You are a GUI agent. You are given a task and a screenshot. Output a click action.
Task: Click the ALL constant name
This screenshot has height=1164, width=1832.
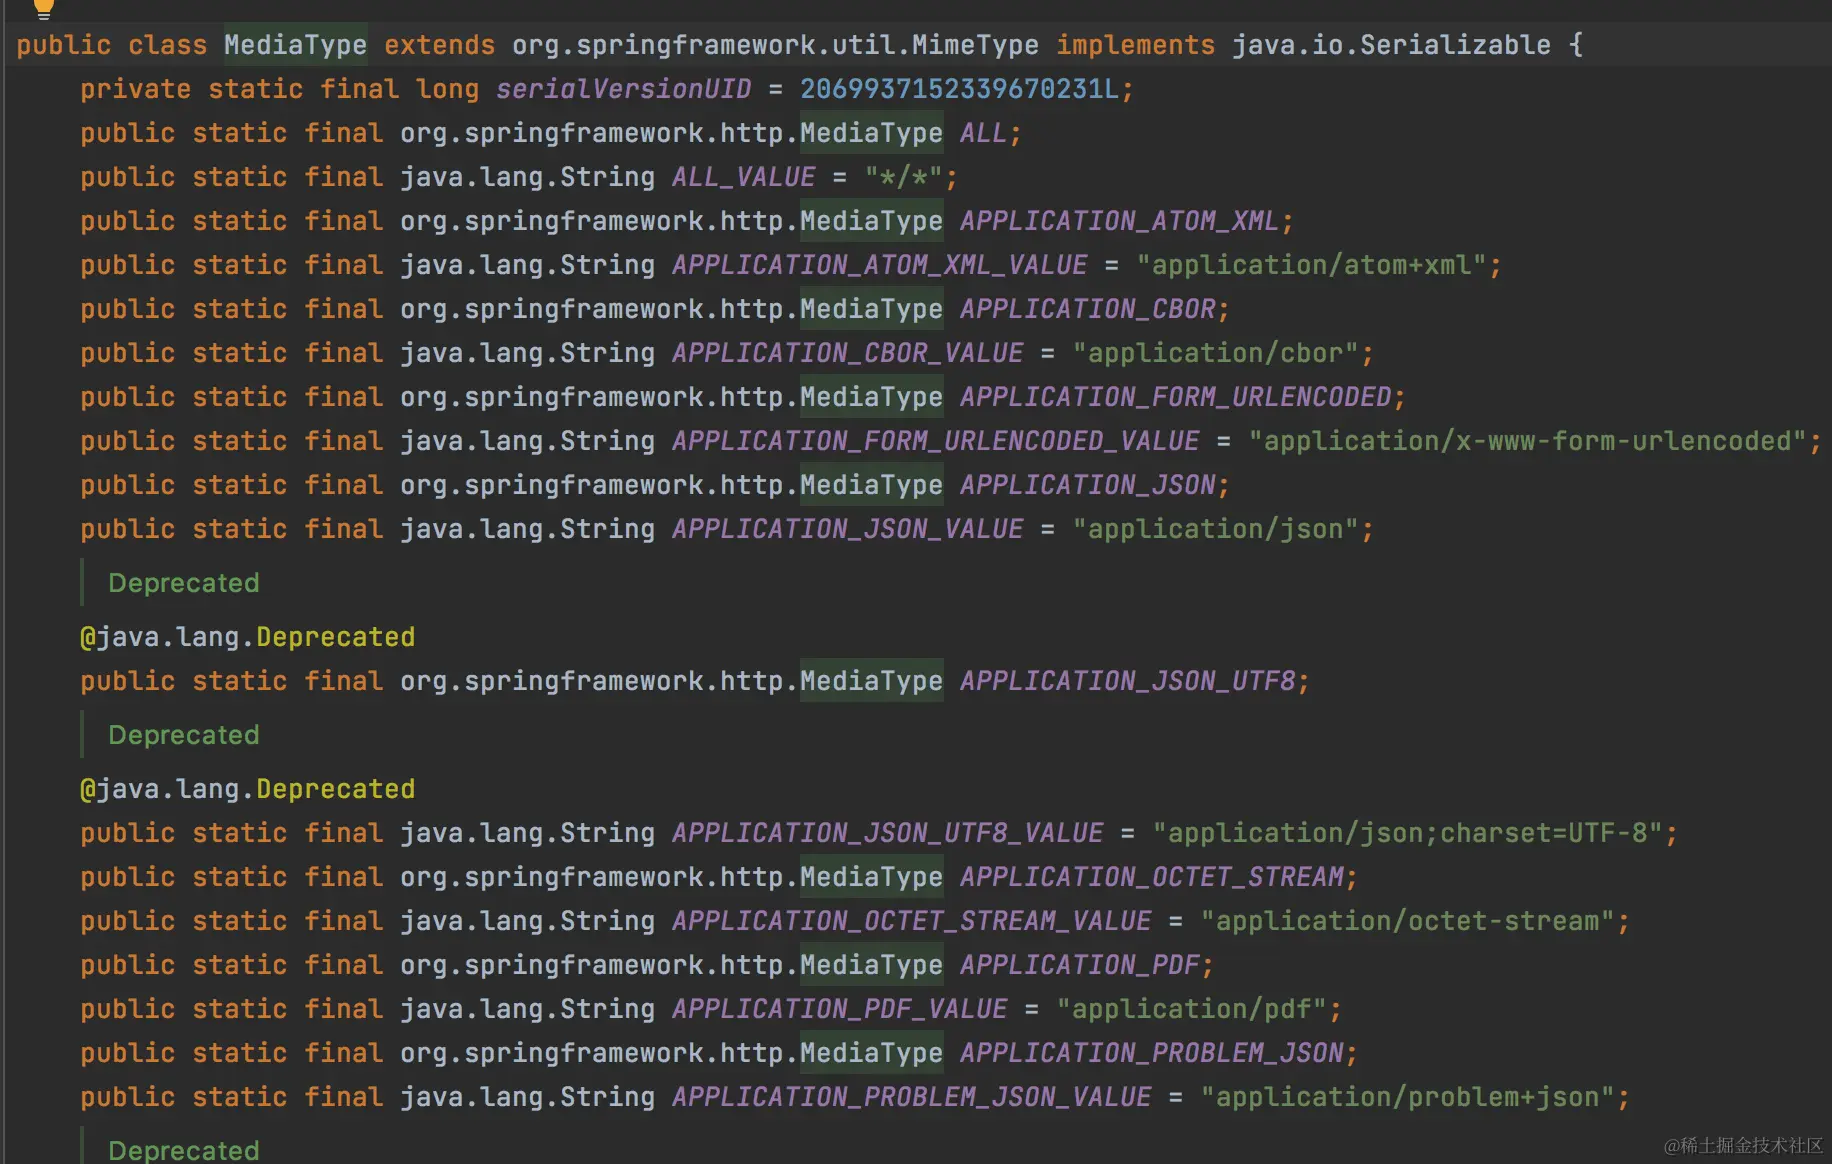click(x=983, y=133)
